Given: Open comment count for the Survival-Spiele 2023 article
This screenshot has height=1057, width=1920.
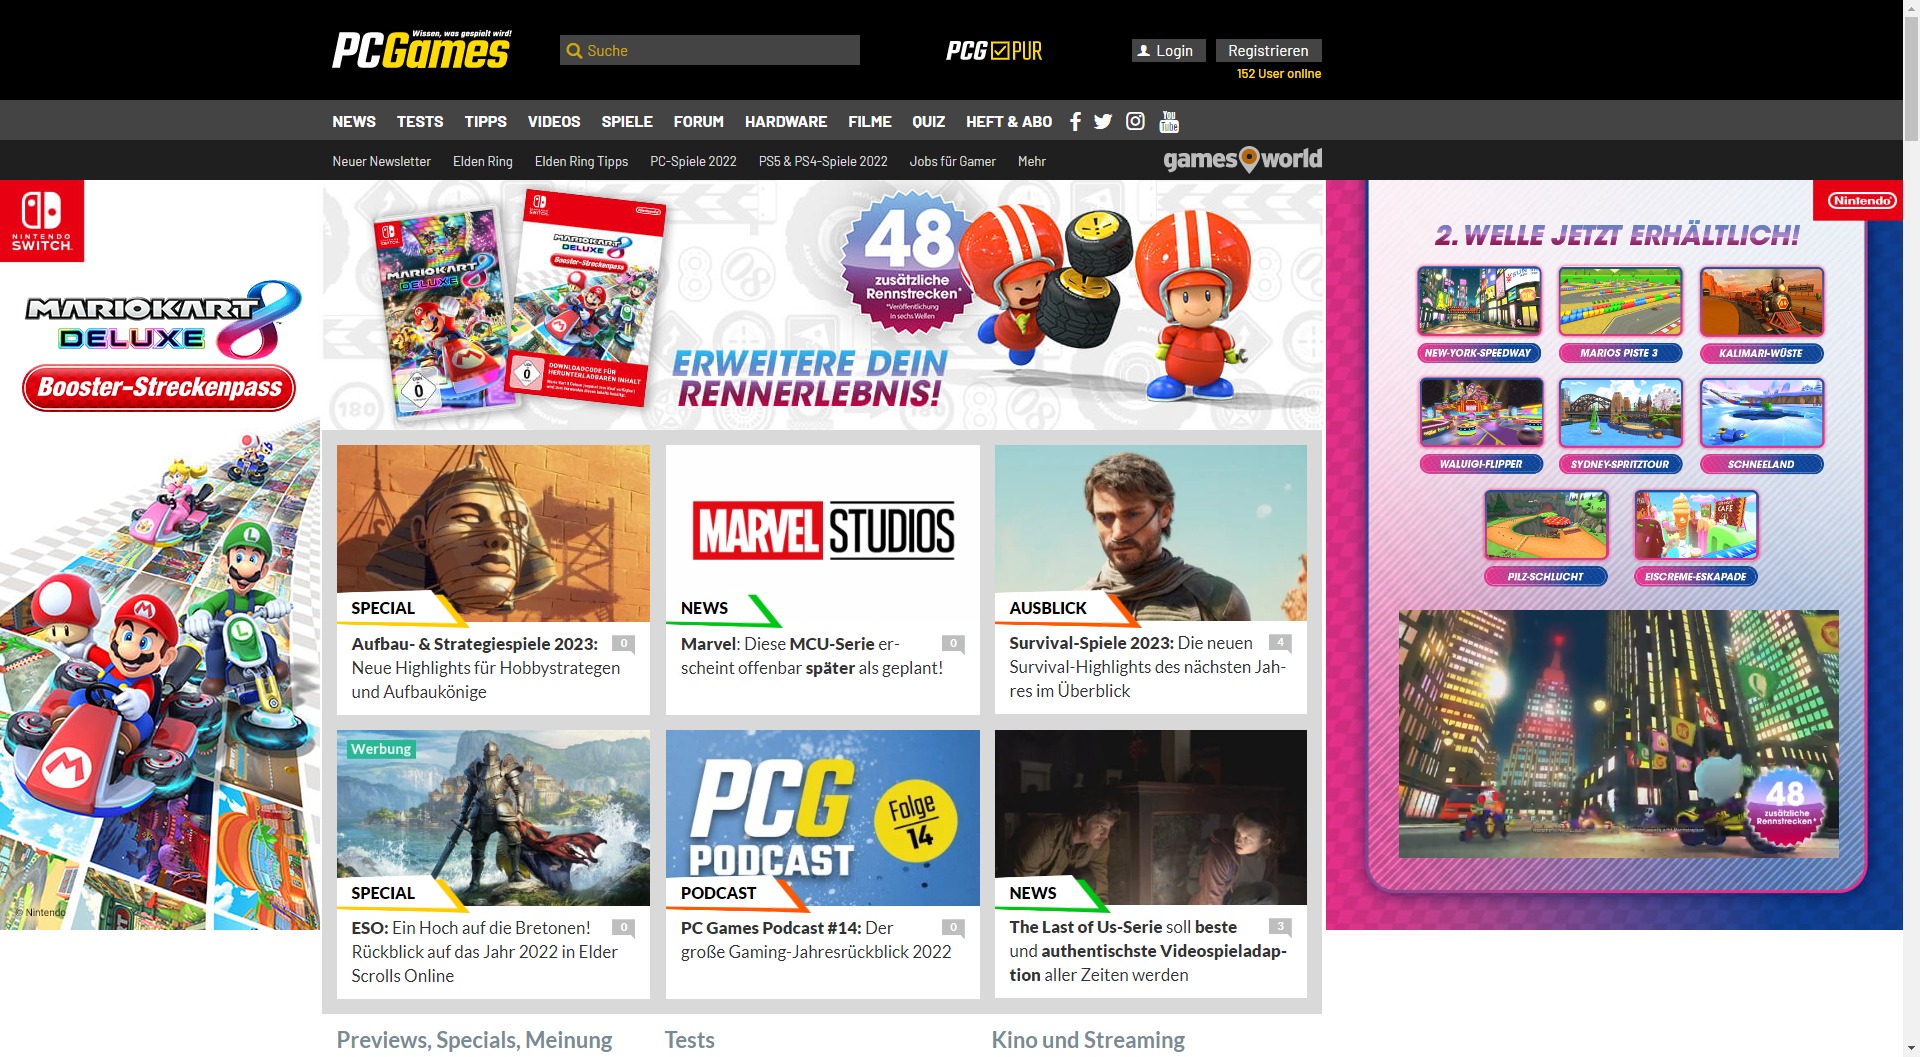Looking at the screenshot, I should [x=1281, y=643].
